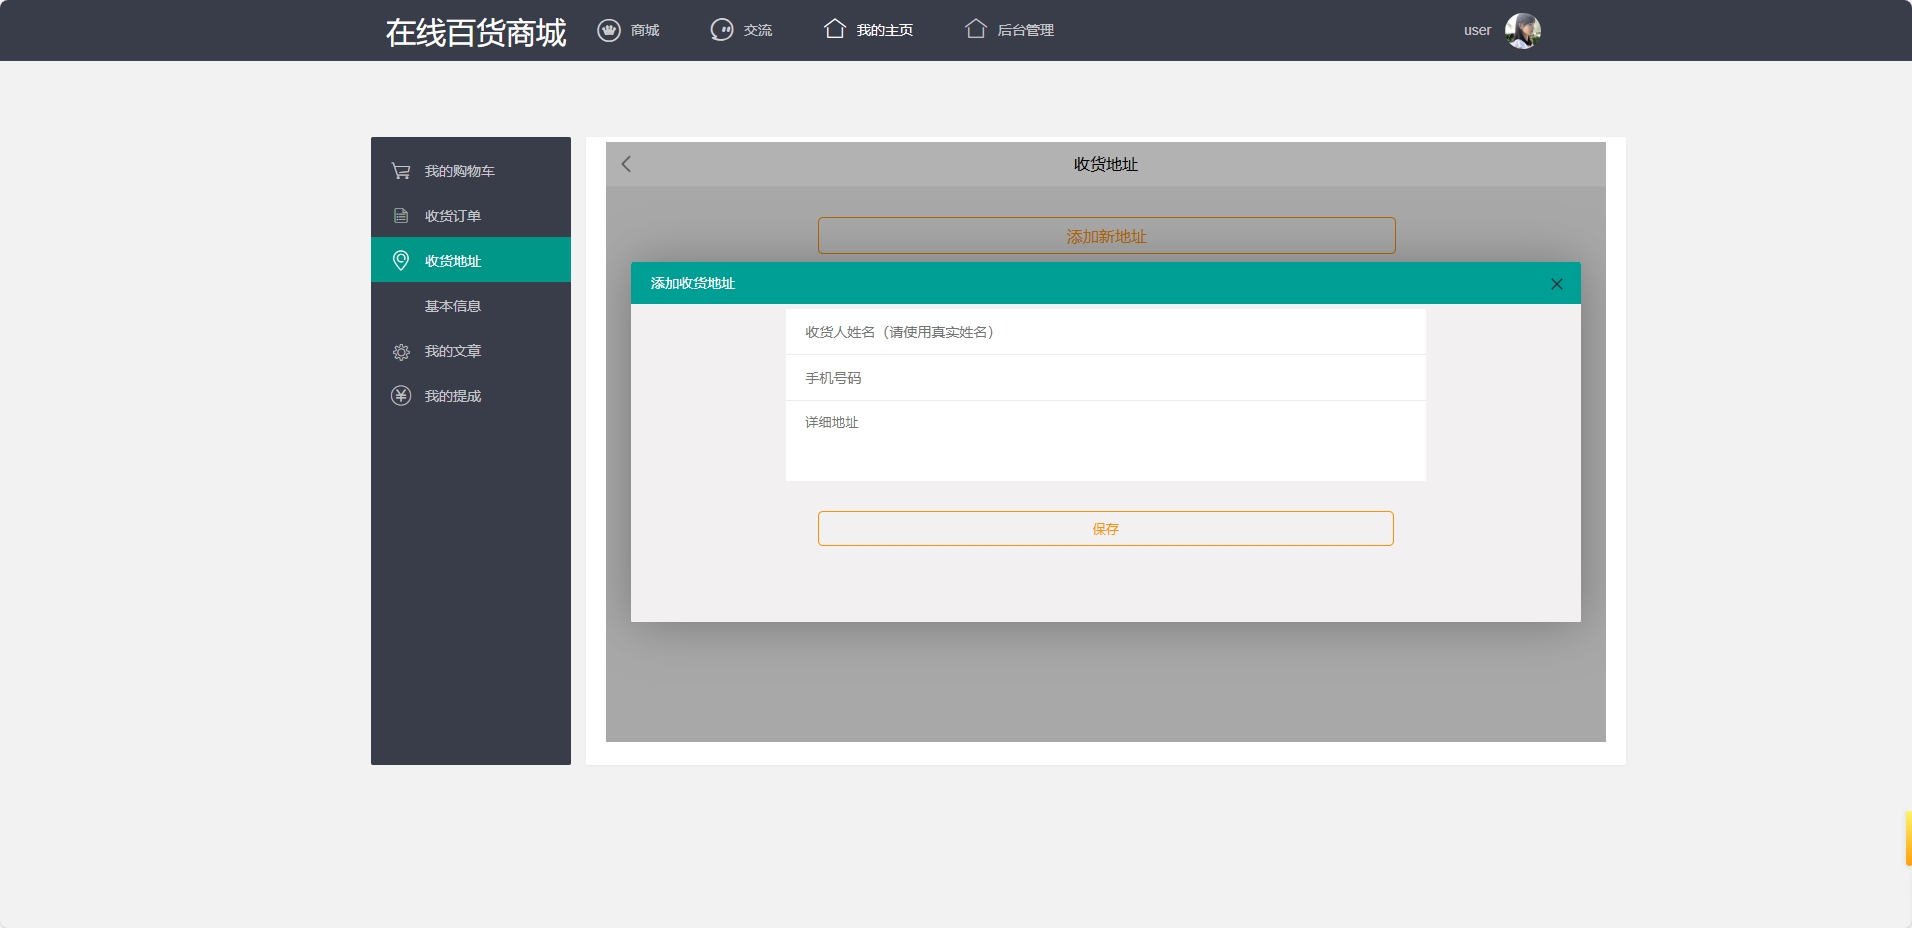Click the ¥ icon beside 我的提成
The height and width of the screenshot is (928, 1912).
click(400, 395)
